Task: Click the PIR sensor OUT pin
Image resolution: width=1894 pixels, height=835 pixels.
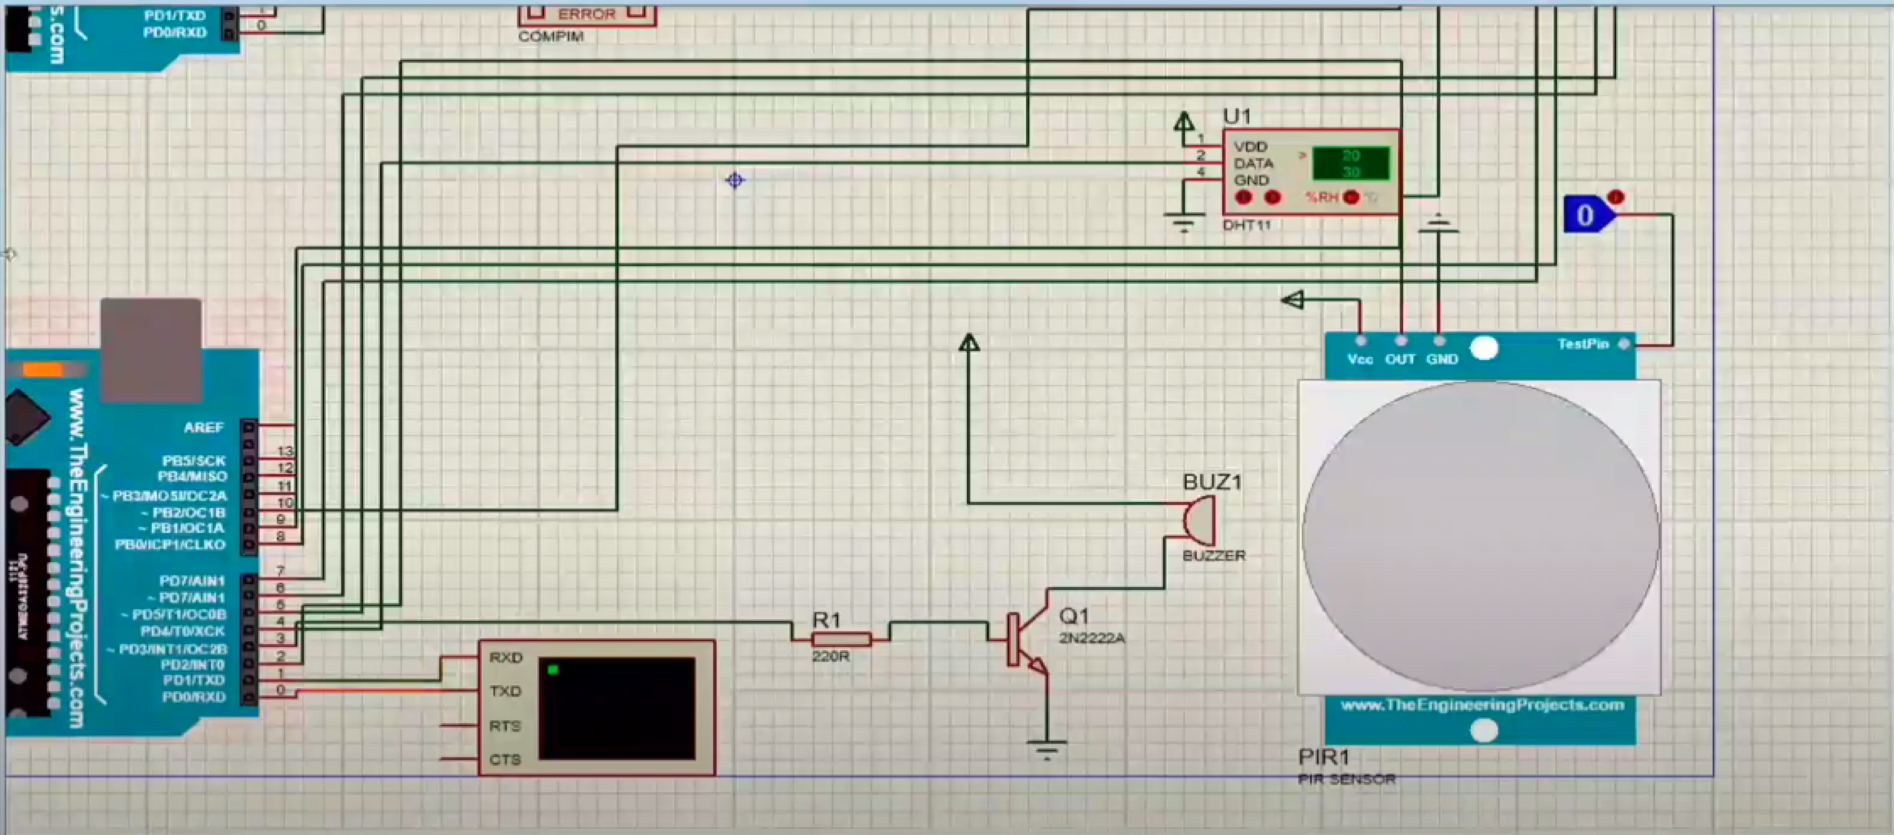Action: [1400, 341]
